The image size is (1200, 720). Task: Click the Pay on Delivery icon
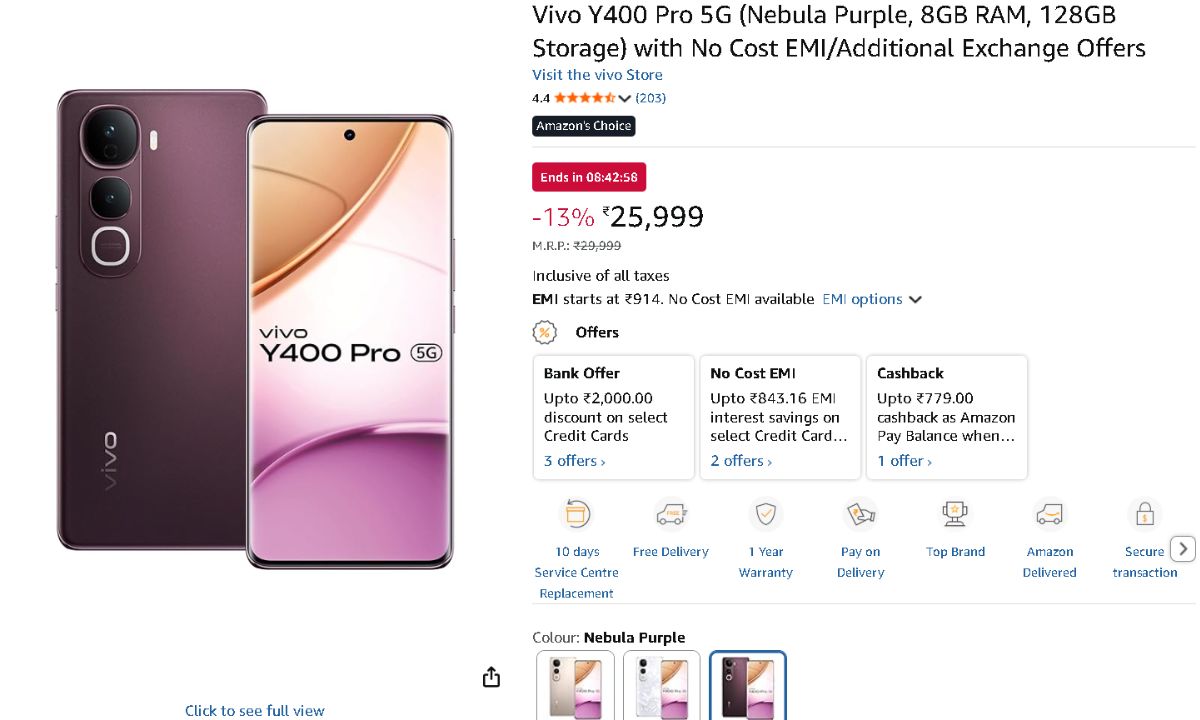click(860, 514)
